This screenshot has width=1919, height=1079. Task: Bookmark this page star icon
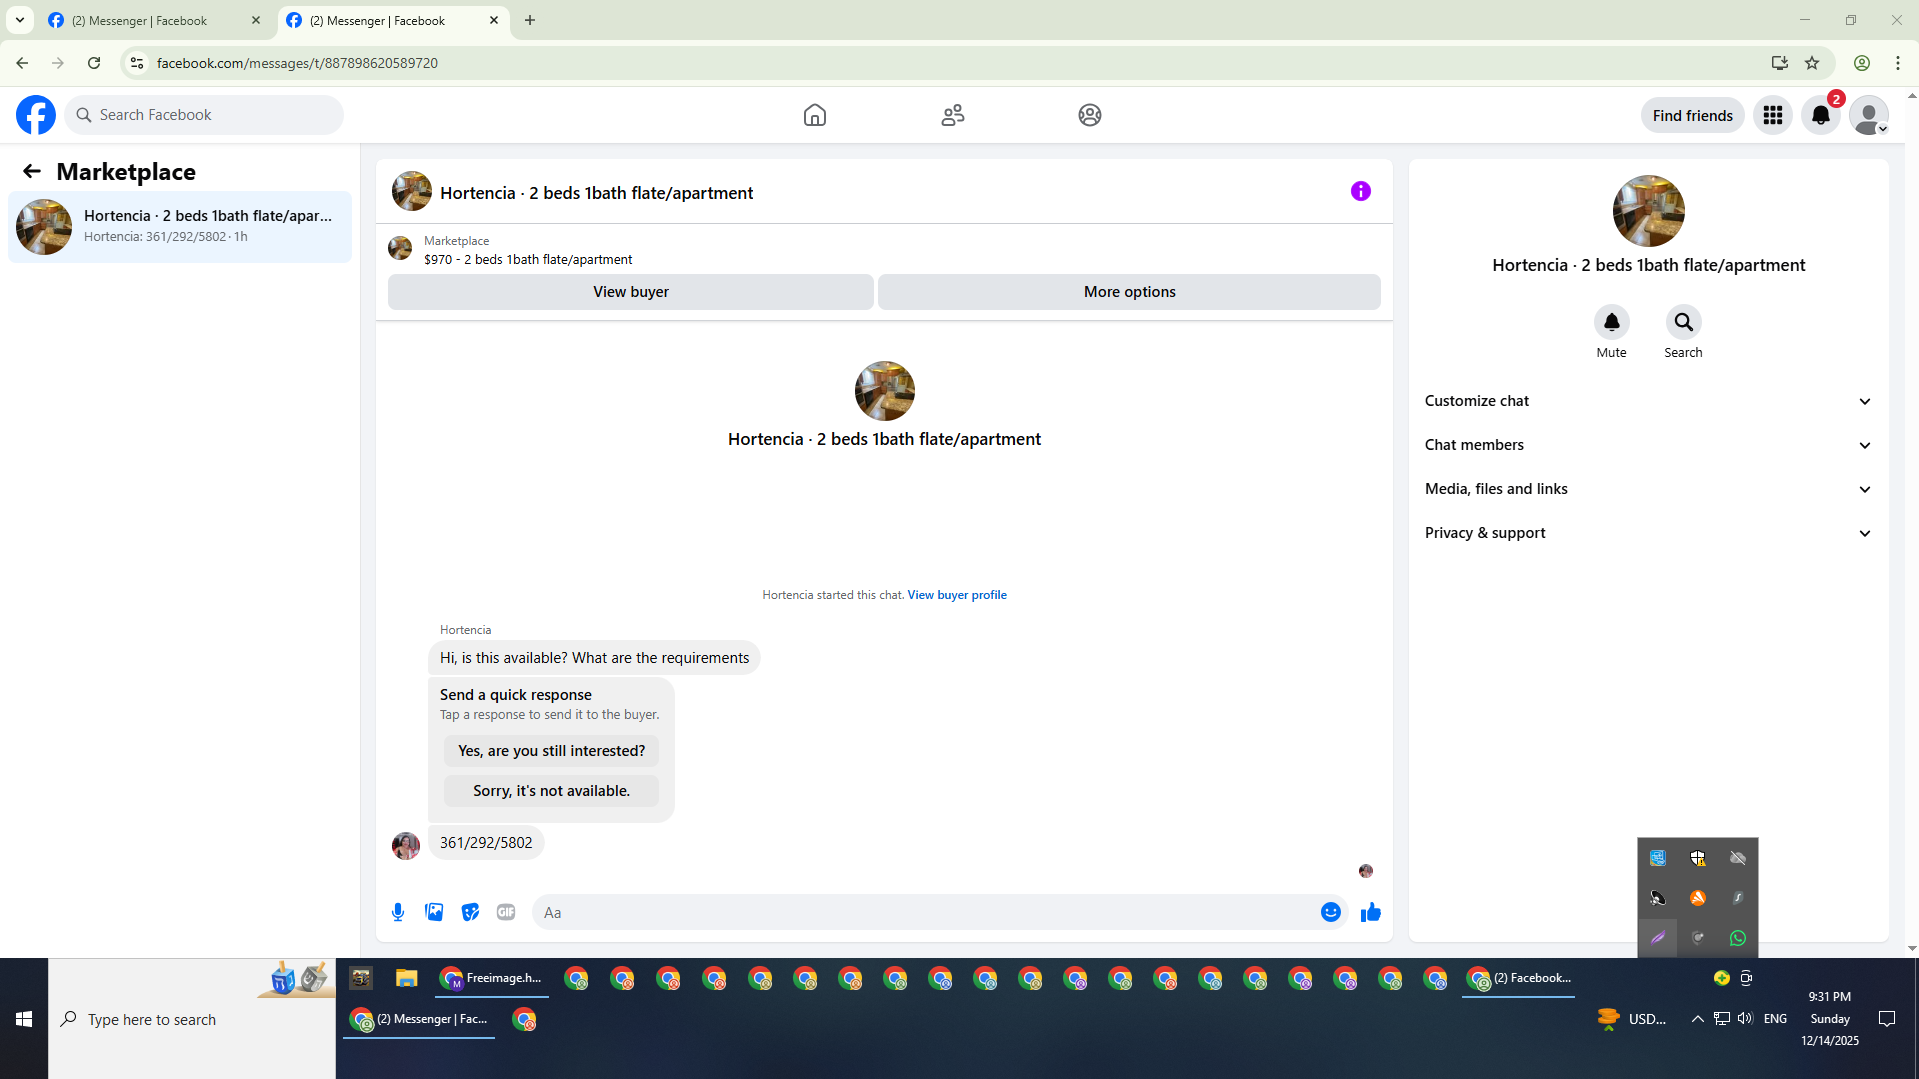coord(1812,63)
